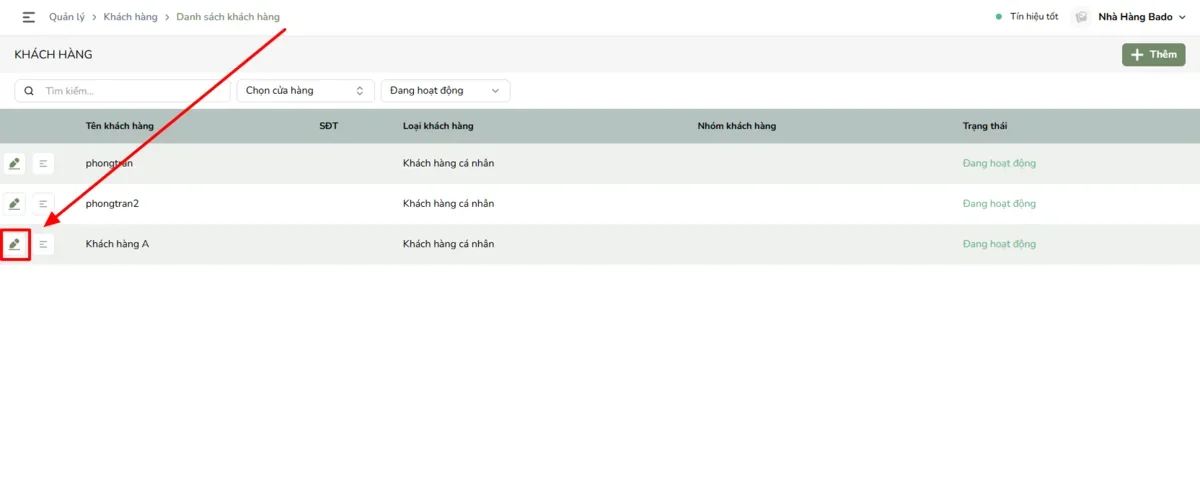1200x480 pixels.
Task: Click the Tên khách hàng column header
Action: (x=120, y=126)
